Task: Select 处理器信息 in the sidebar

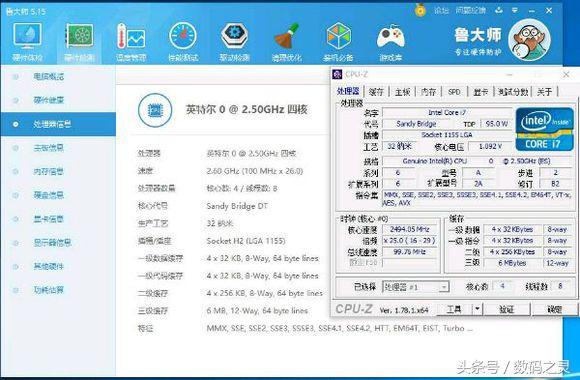Action: coord(58,124)
